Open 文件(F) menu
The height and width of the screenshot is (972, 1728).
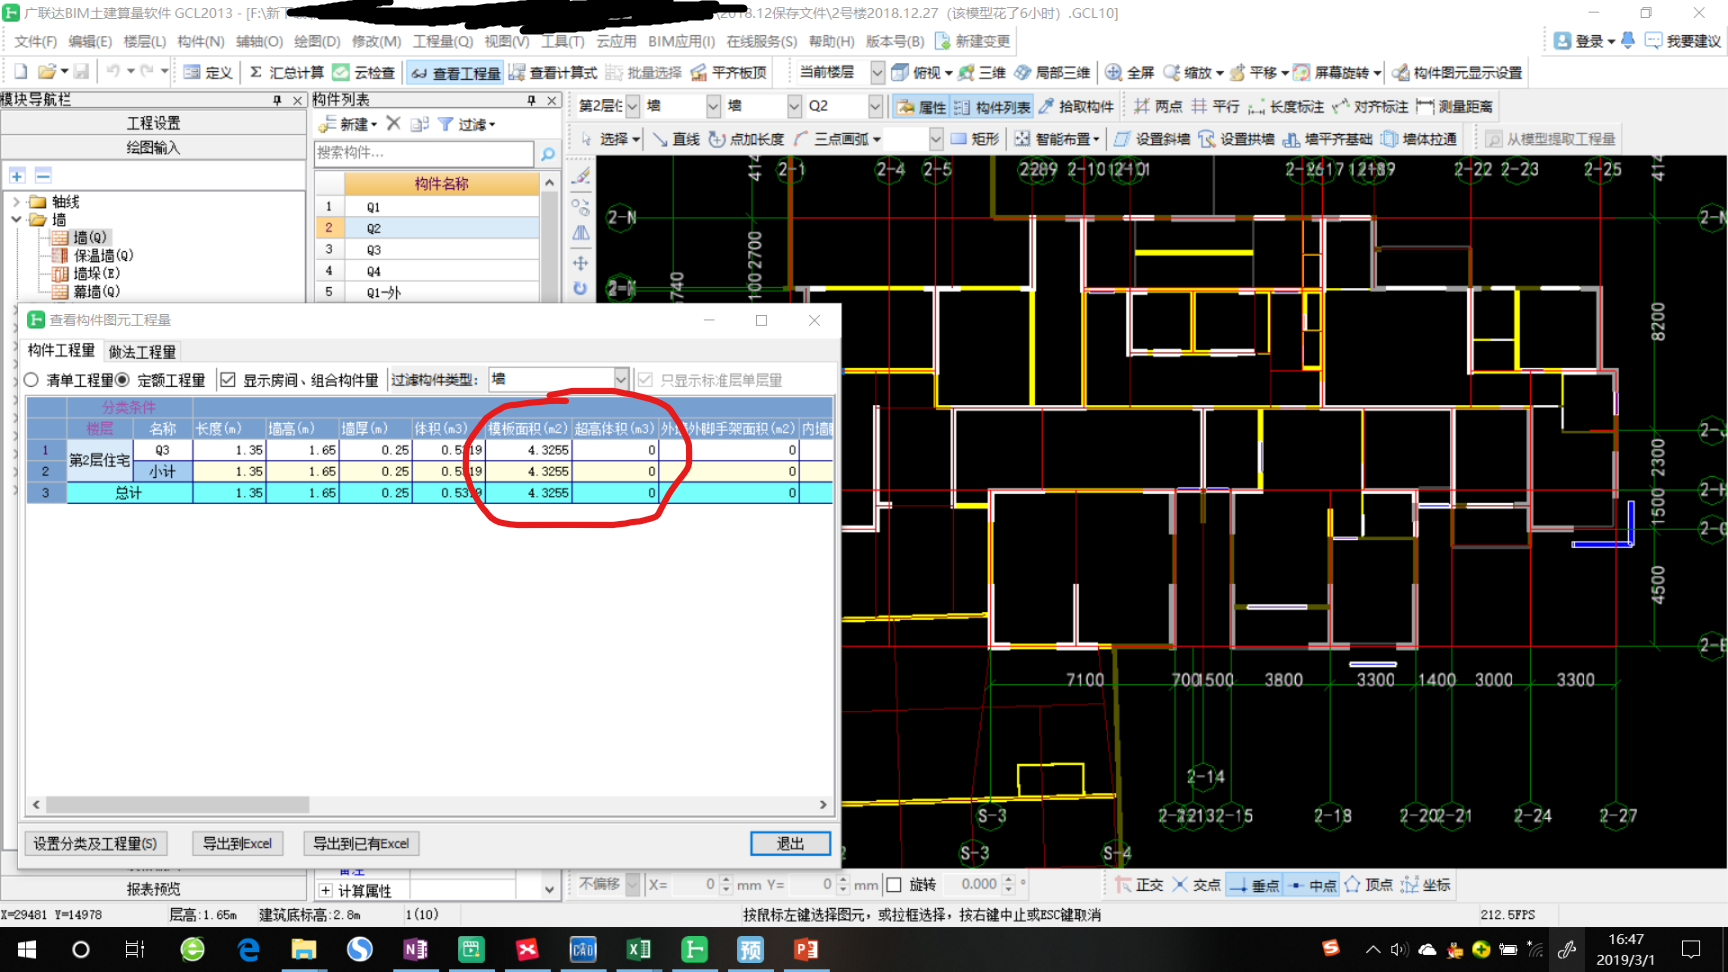pyautogui.click(x=35, y=41)
